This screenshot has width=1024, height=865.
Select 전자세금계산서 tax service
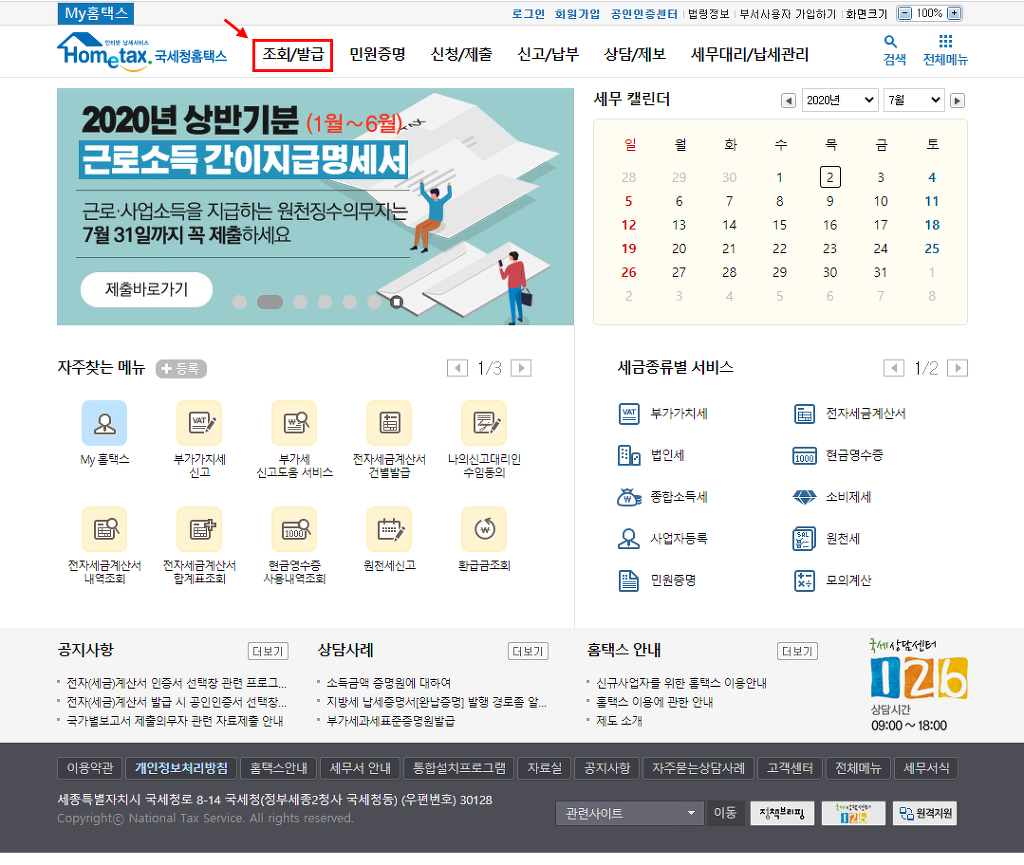coord(850,414)
